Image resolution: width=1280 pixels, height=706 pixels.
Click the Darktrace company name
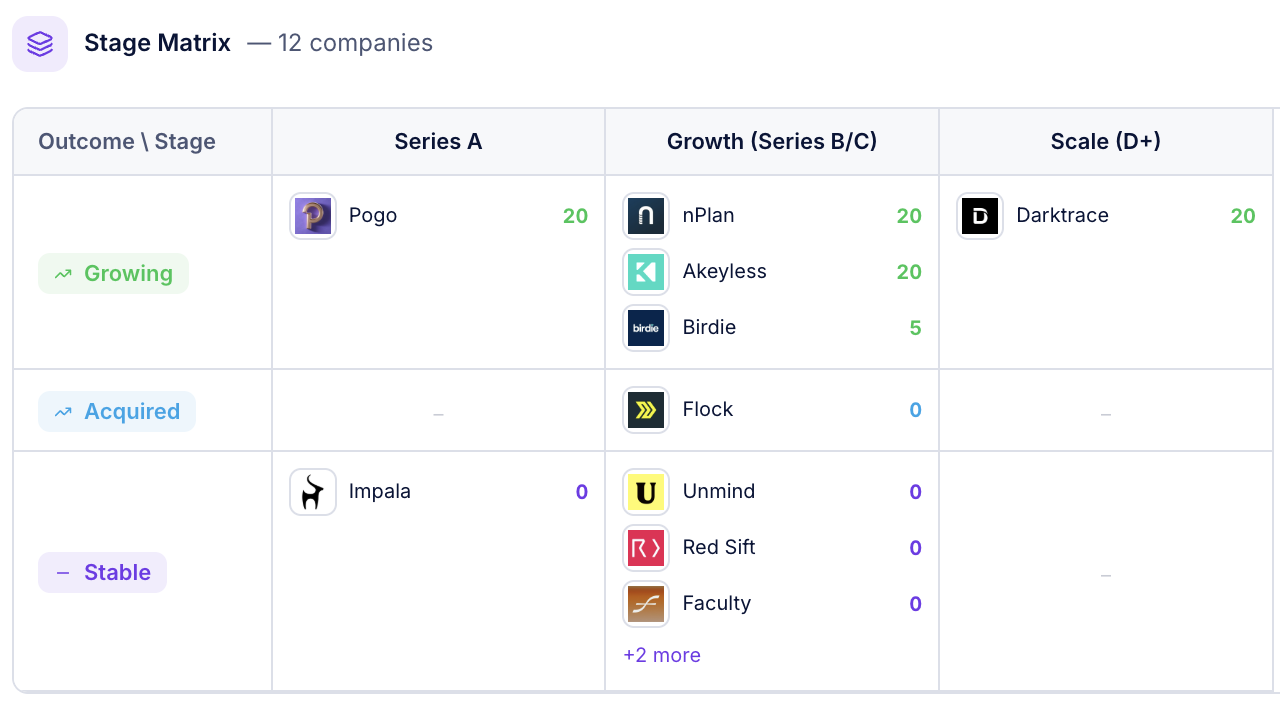(1062, 215)
